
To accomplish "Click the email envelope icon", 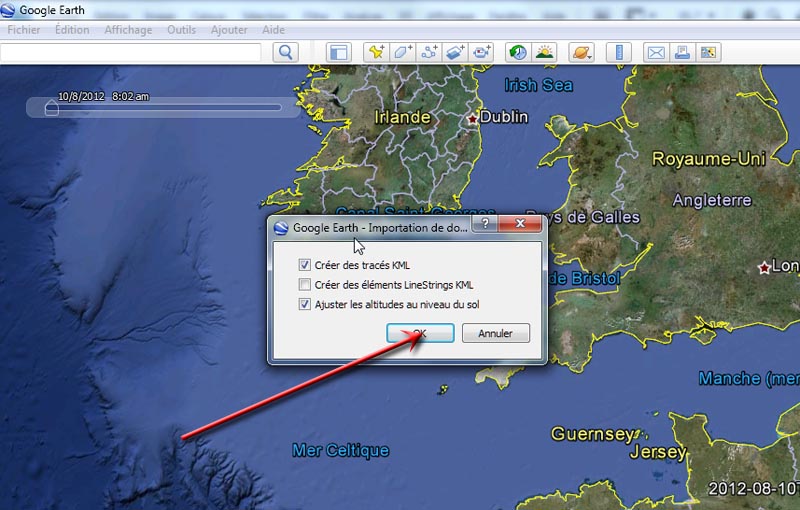I will pyautogui.click(x=656, y=53).
